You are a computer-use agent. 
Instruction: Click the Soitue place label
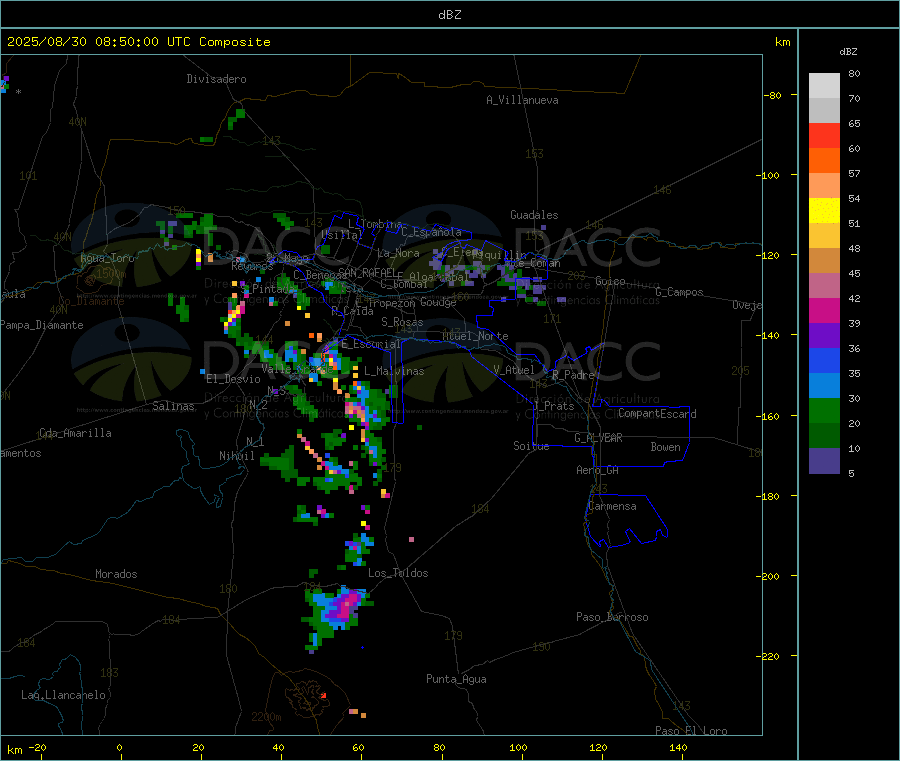coord(532,446)
